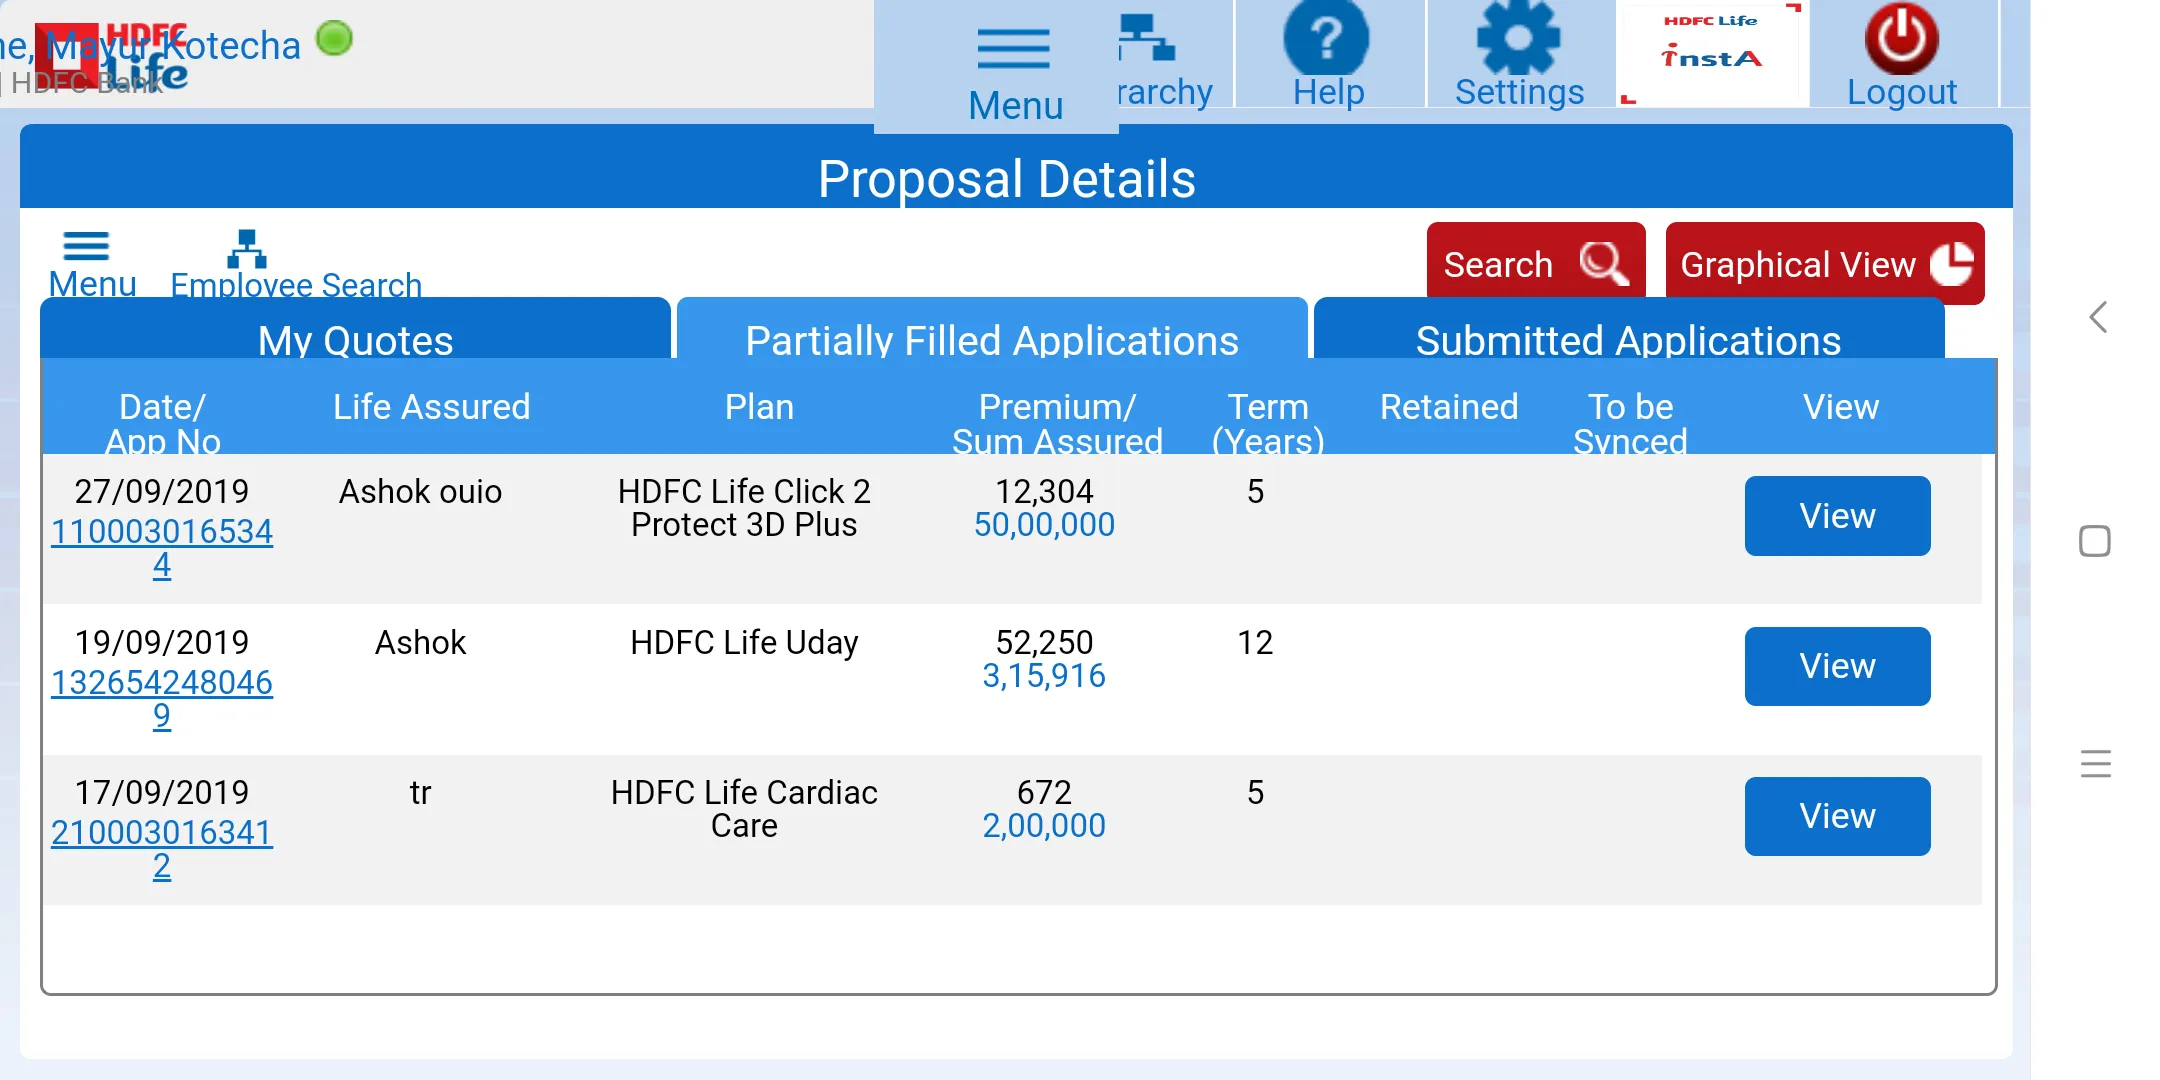
Task: Click the red Search button
Action: (x=1535, y=262)
